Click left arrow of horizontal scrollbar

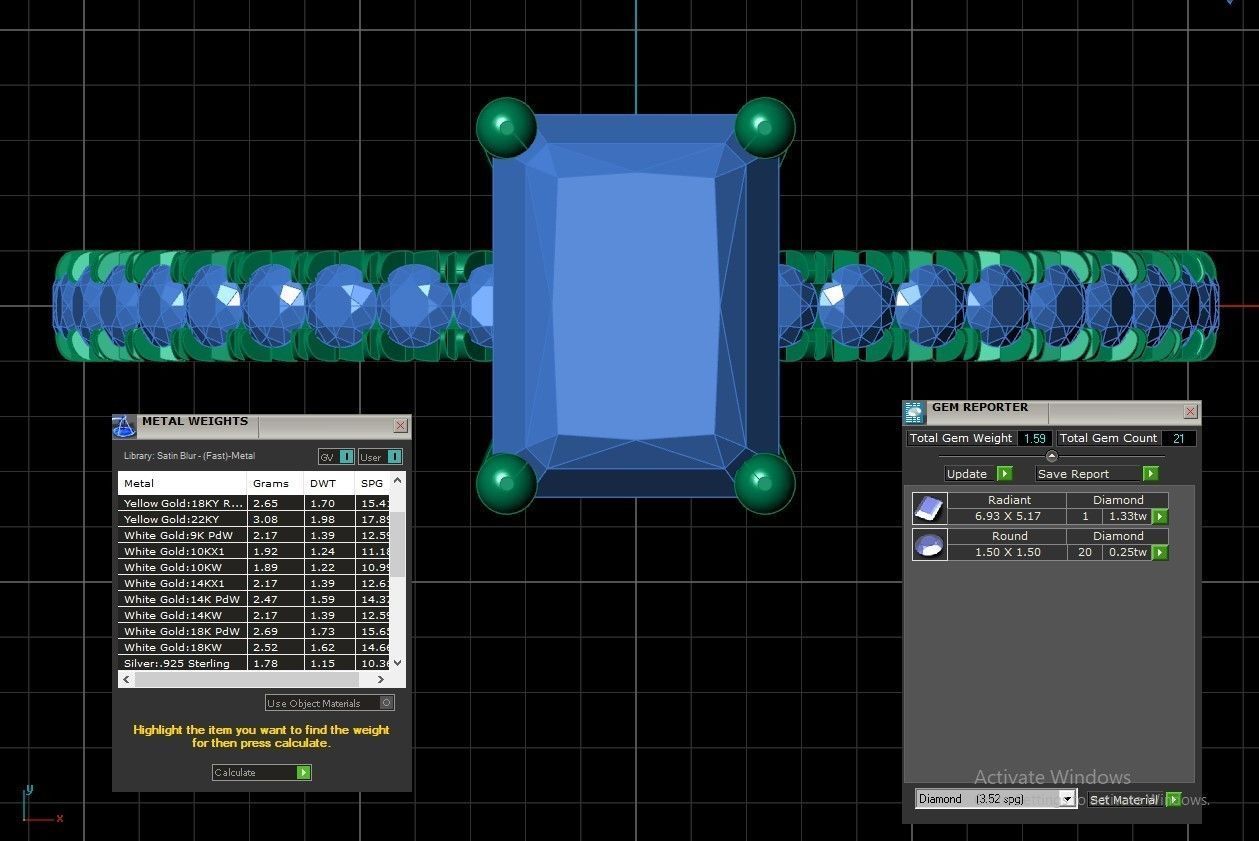click(126, 679)
